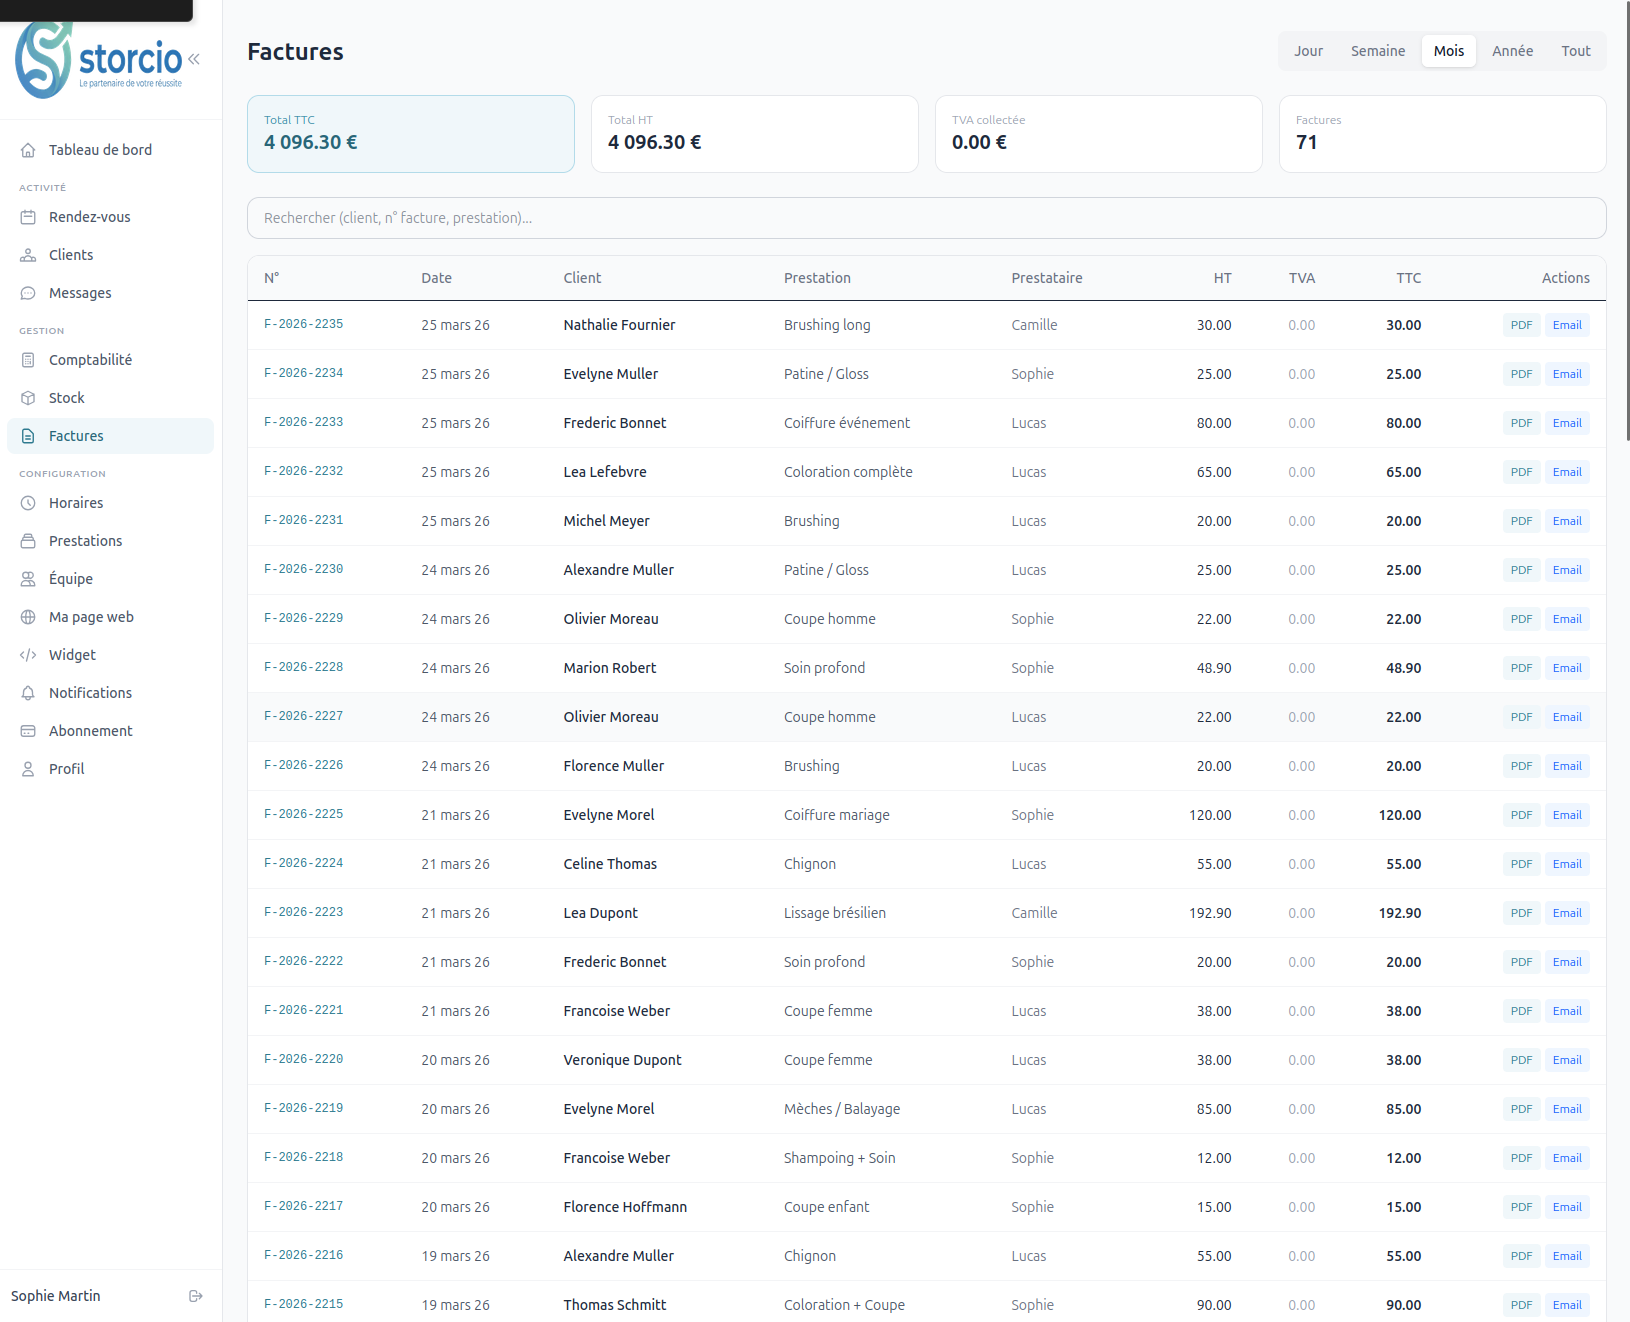Email Florence Muller's invoice F-2026-2226
Image resolution: width=1630 pixels, height=1322 pixels.
1567,766
